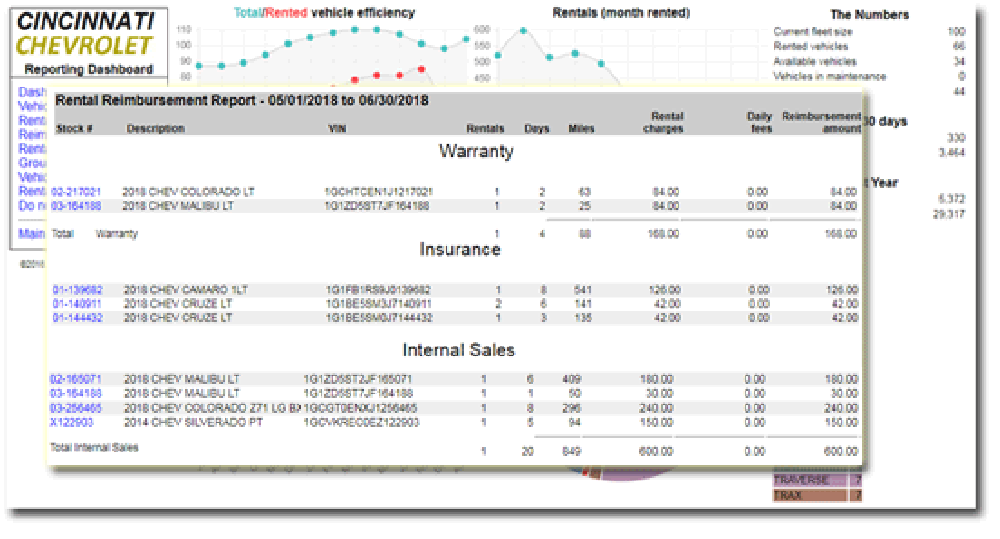Image resolution: width=1000 pixels, height=539 pixels.
Task: Select the 2018 CHEV CAMARO 1LT description
Action: [x=186, y=290]
